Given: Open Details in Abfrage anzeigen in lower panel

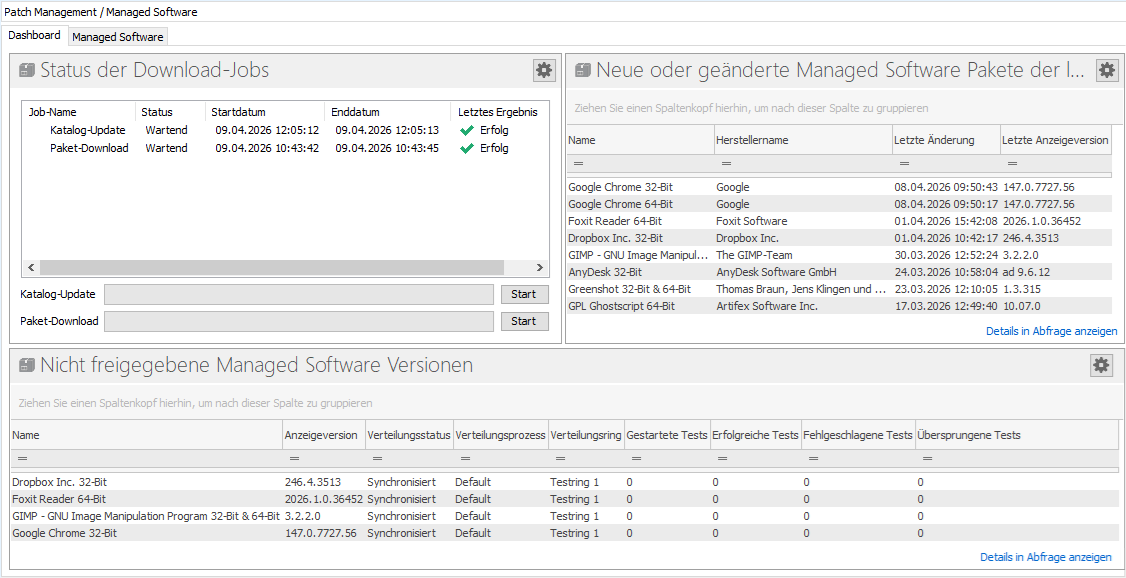Looking at the screenshot, I should pos(1046,557).
